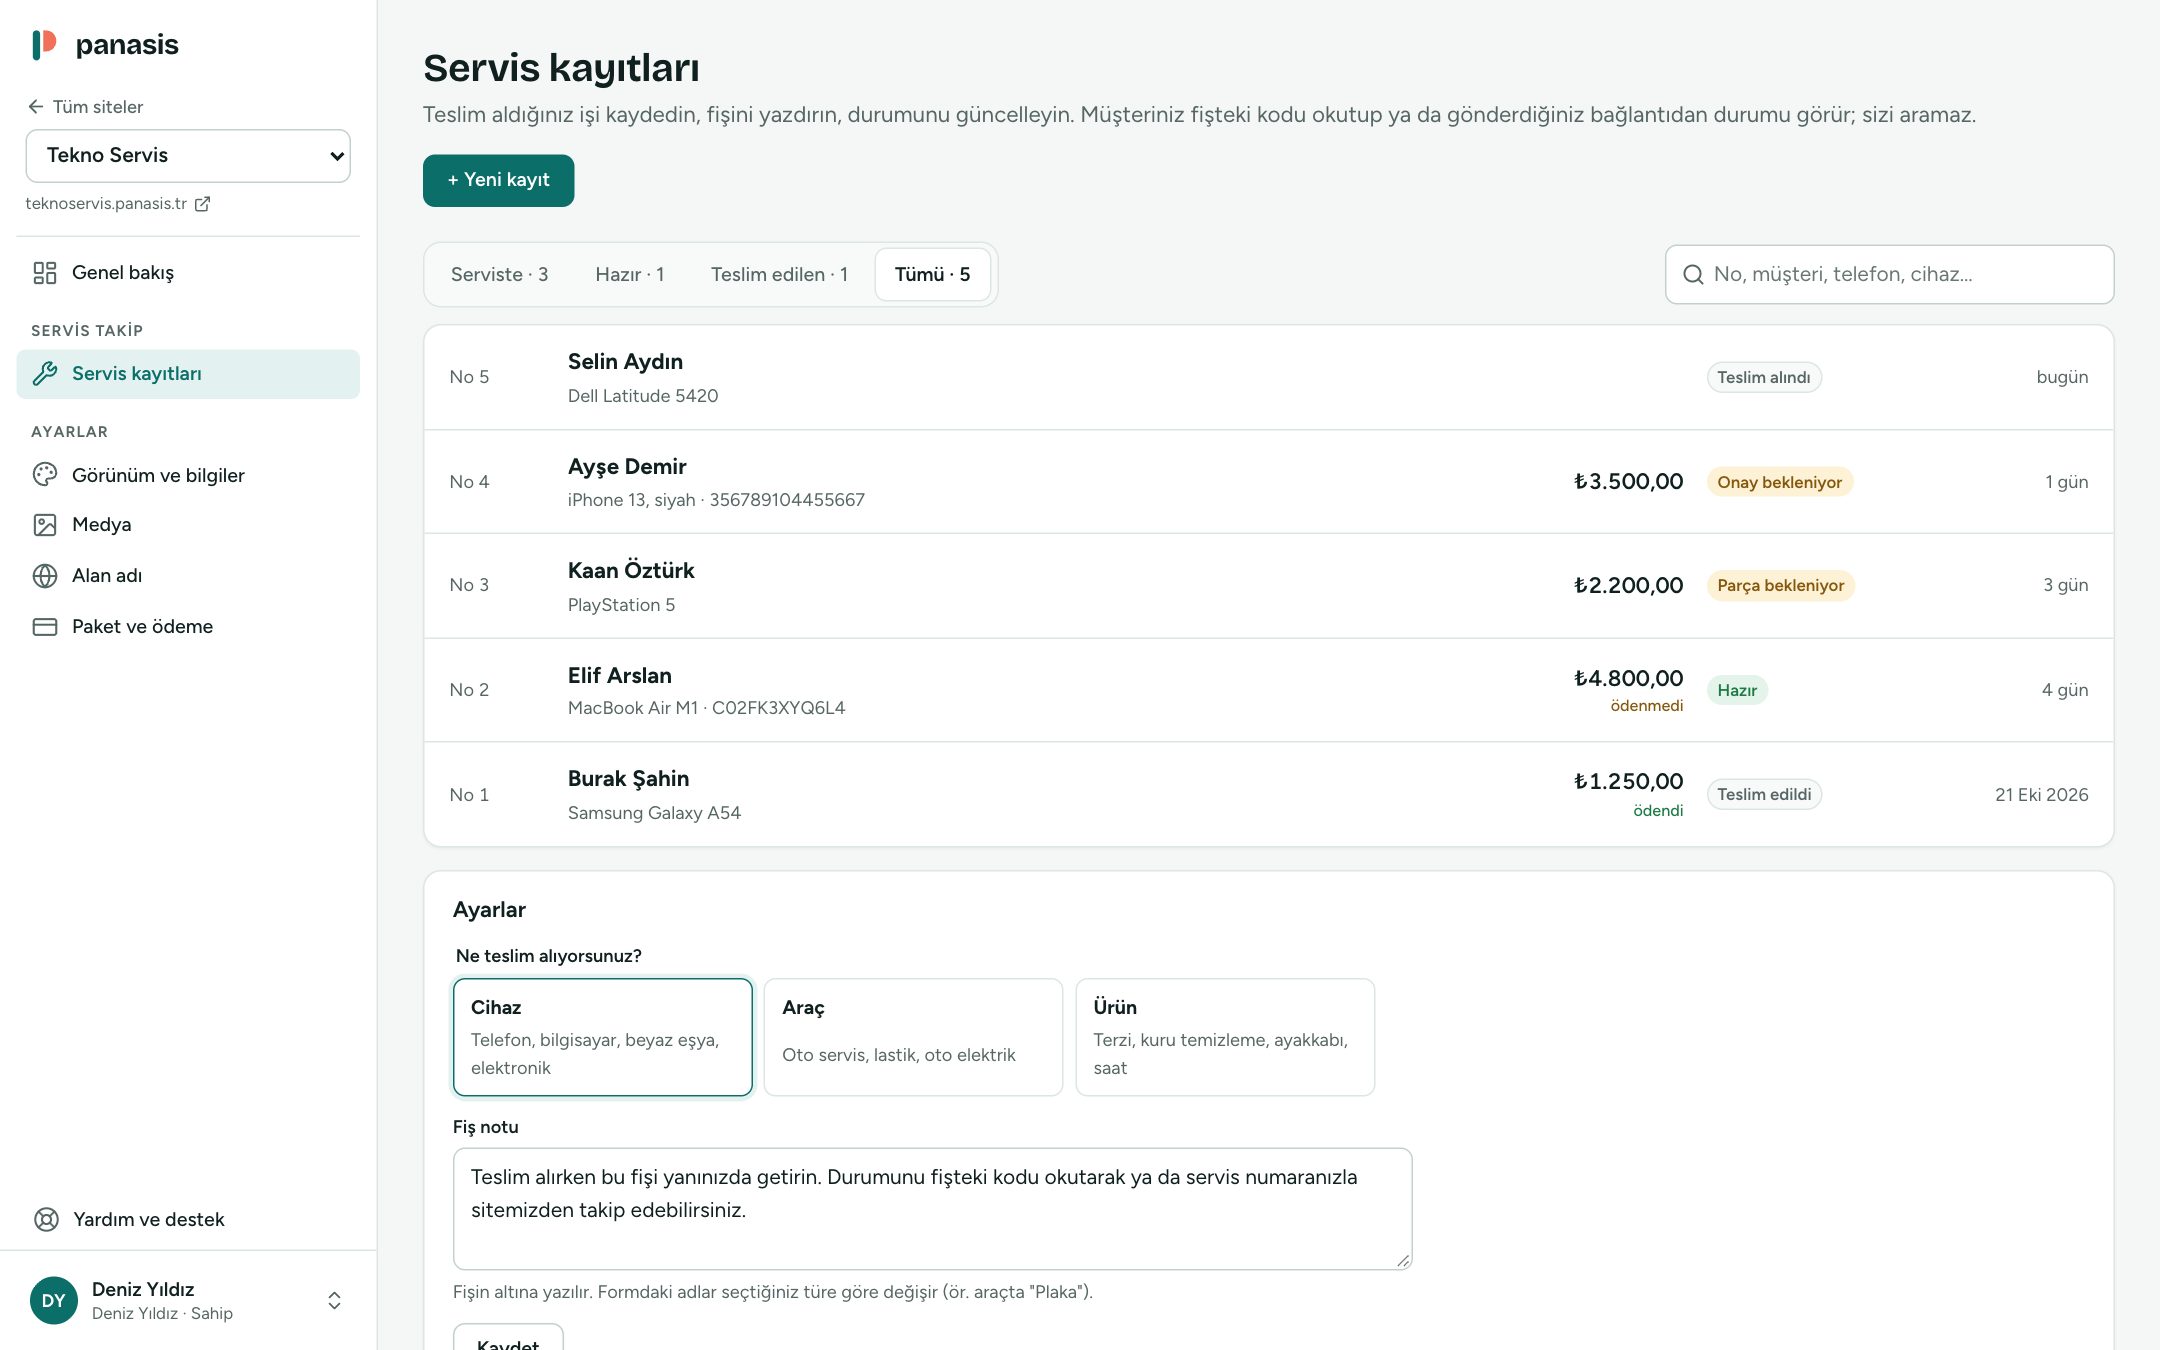Click the Medya image icon

point(45,525)
